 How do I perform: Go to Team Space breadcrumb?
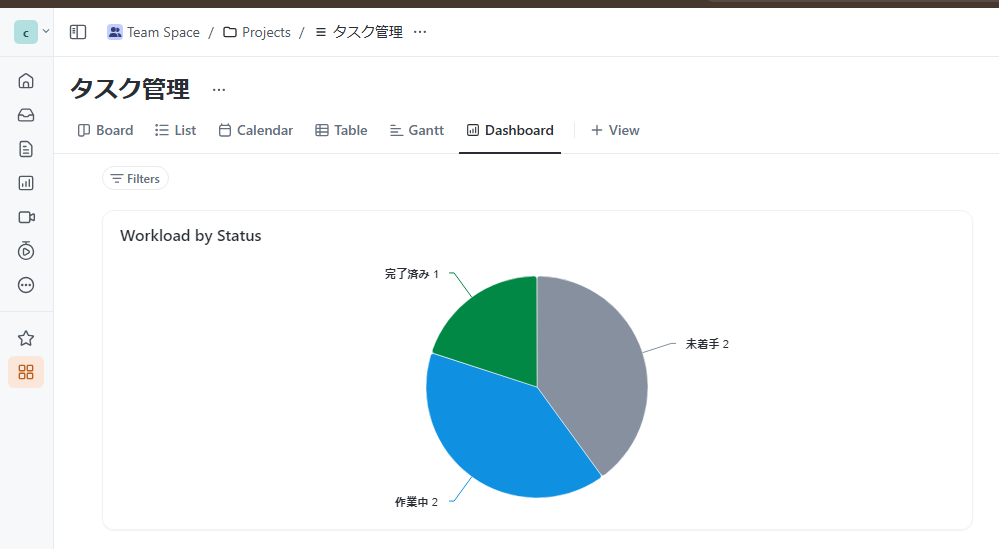(154, 32)
